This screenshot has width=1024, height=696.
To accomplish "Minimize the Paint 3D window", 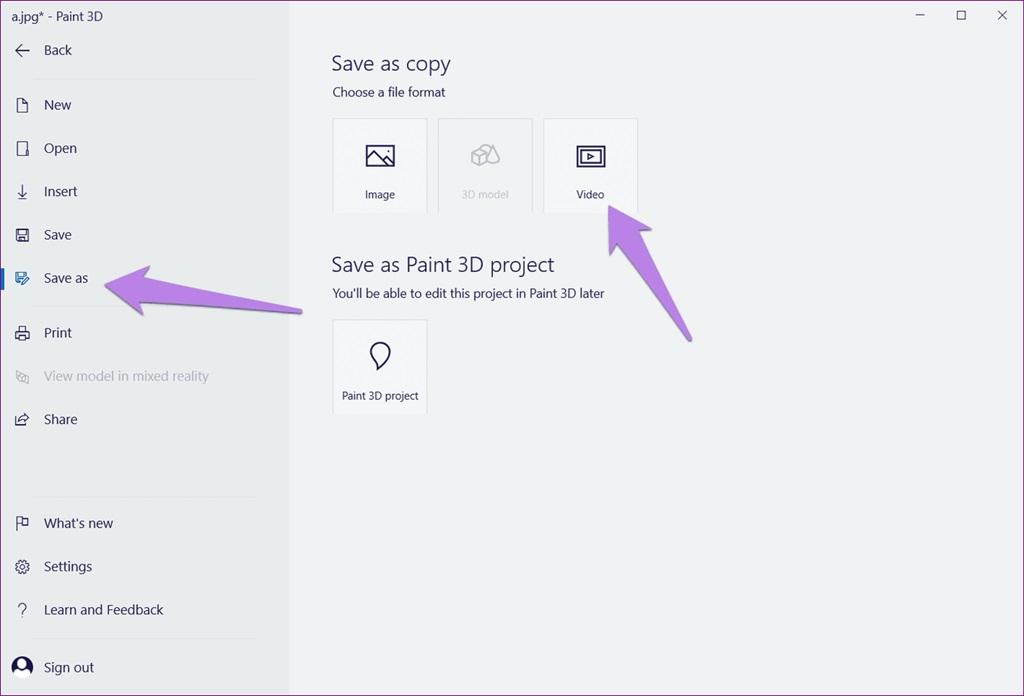I will [x=920, y=15].
